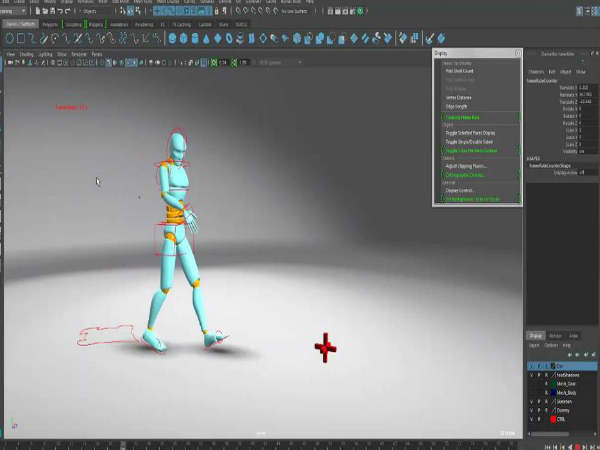This screenshot has height=450, width=600.
Task: Toggle visibility of the Dummy layer
Action: click(531, 409)
